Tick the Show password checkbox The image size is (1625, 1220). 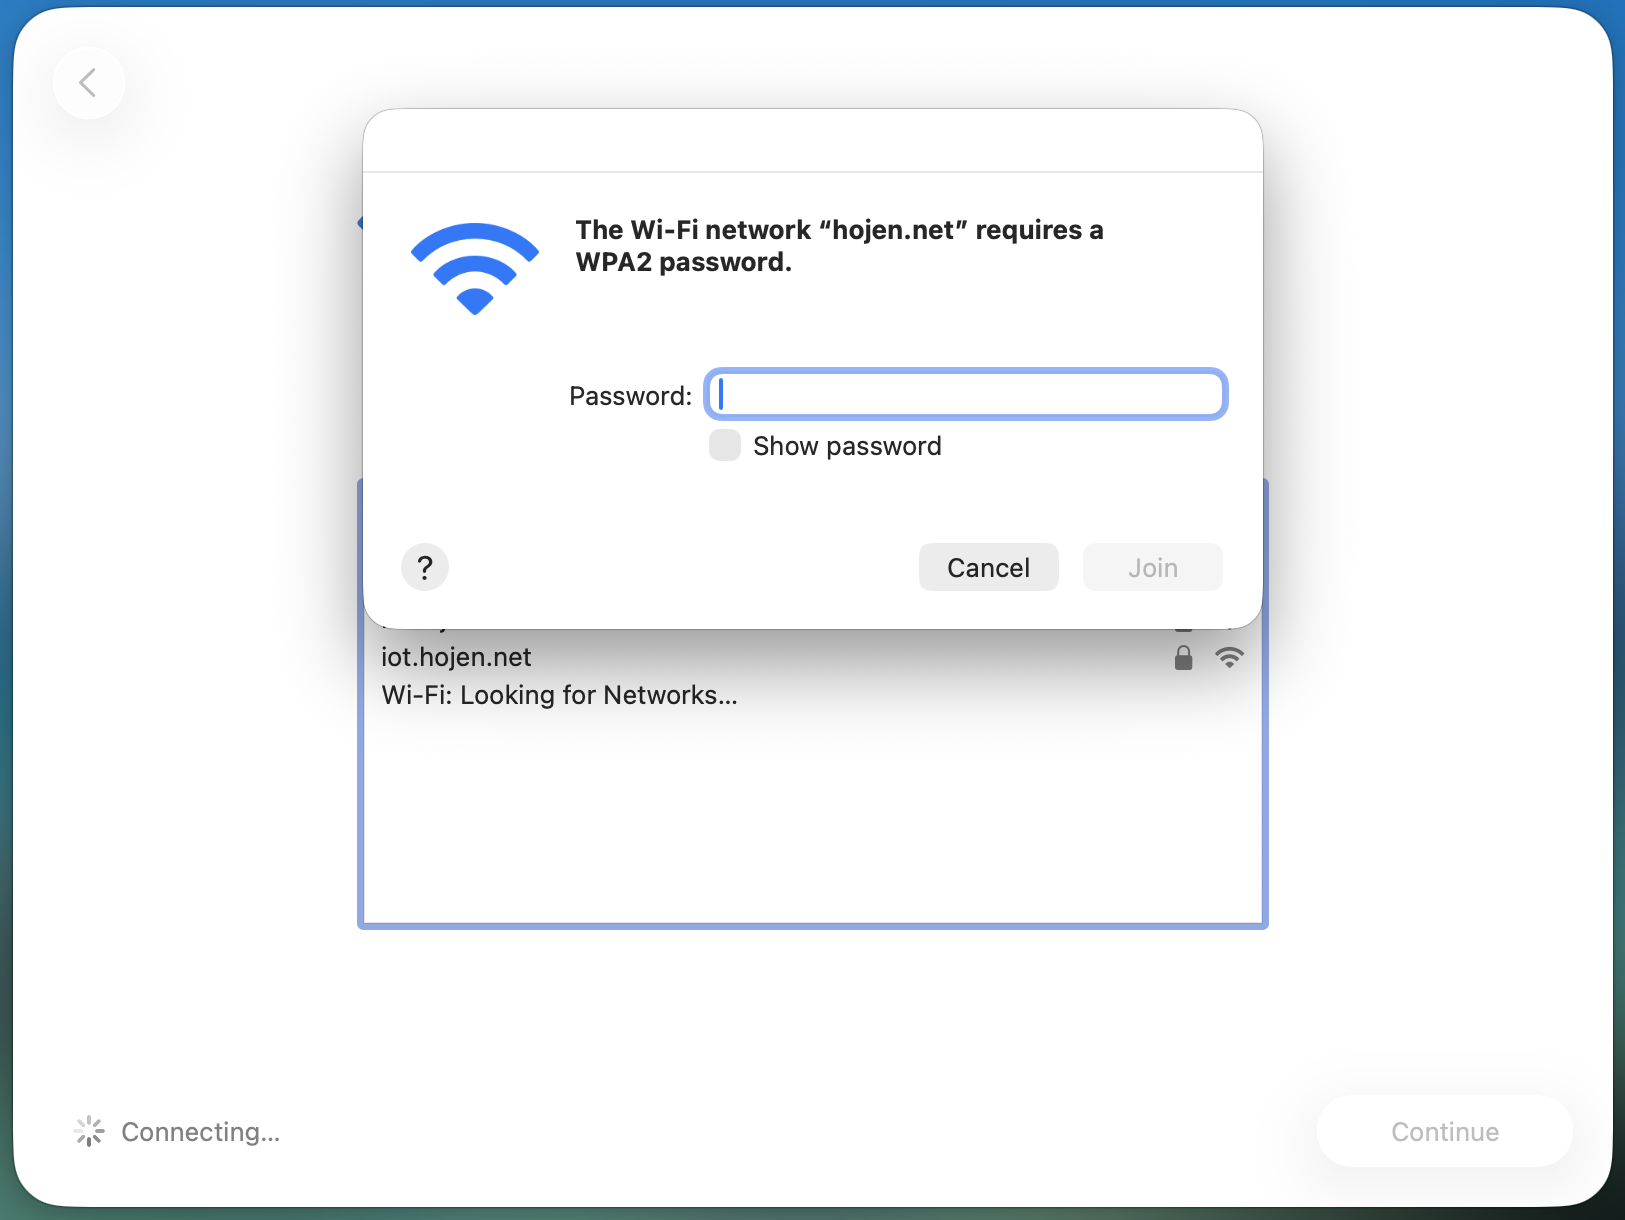point(725,445)
